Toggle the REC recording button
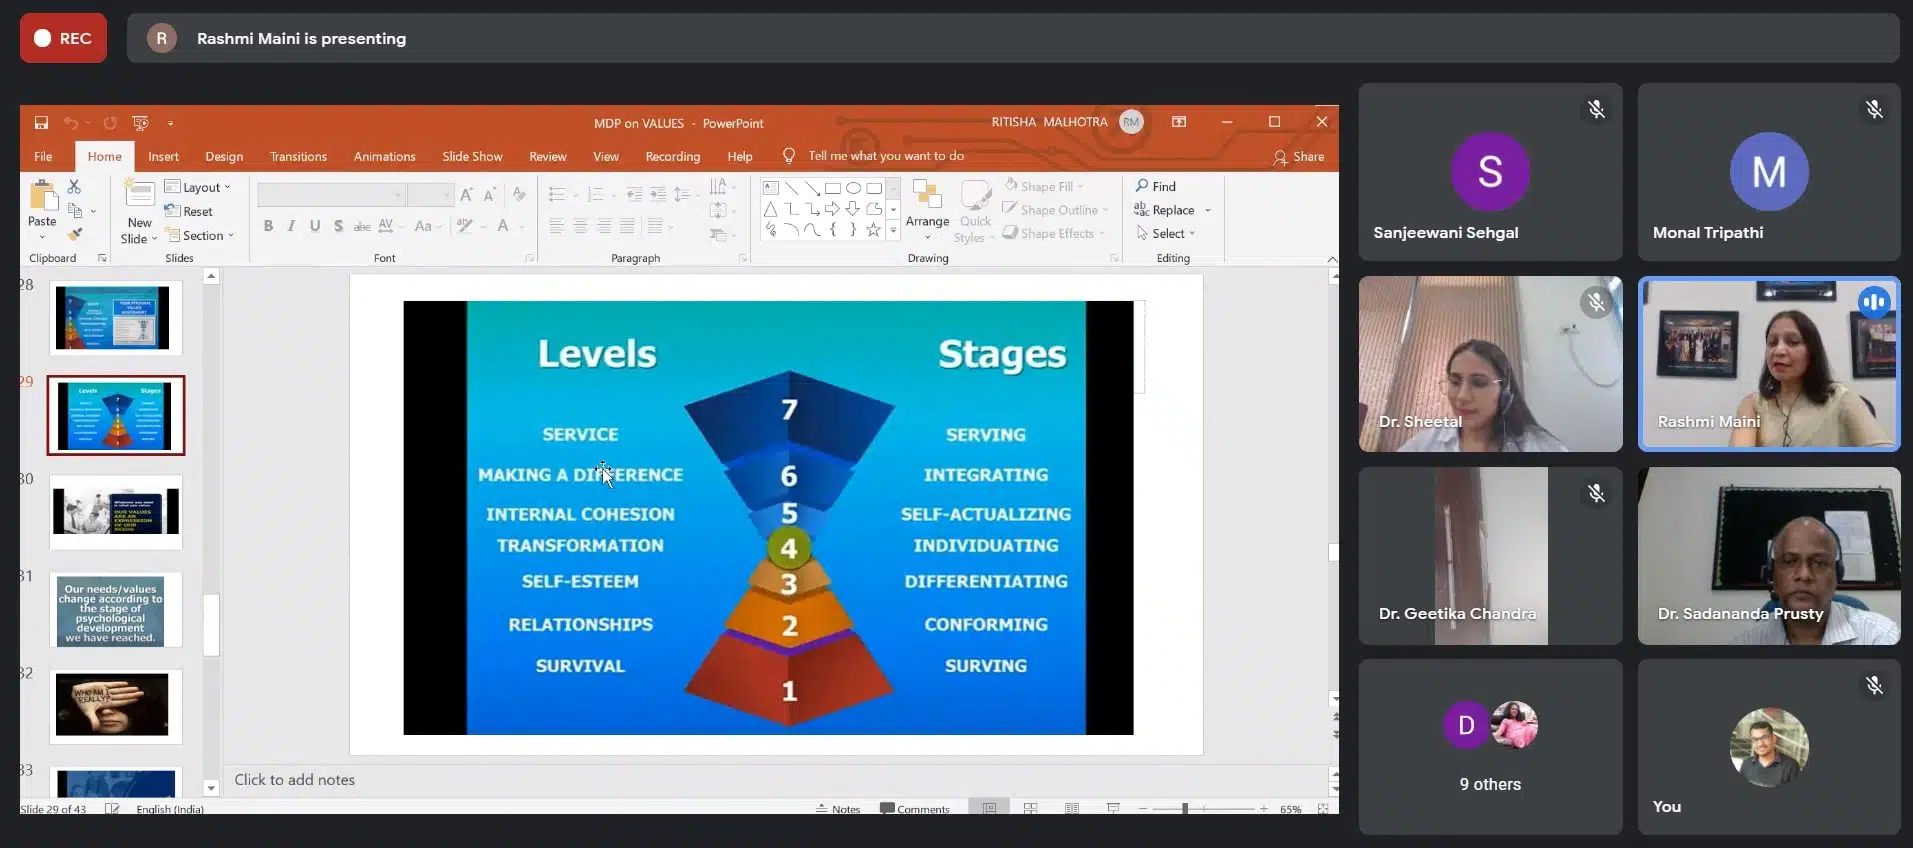Screen dimensions: 1913x848 tap(63, 38)
